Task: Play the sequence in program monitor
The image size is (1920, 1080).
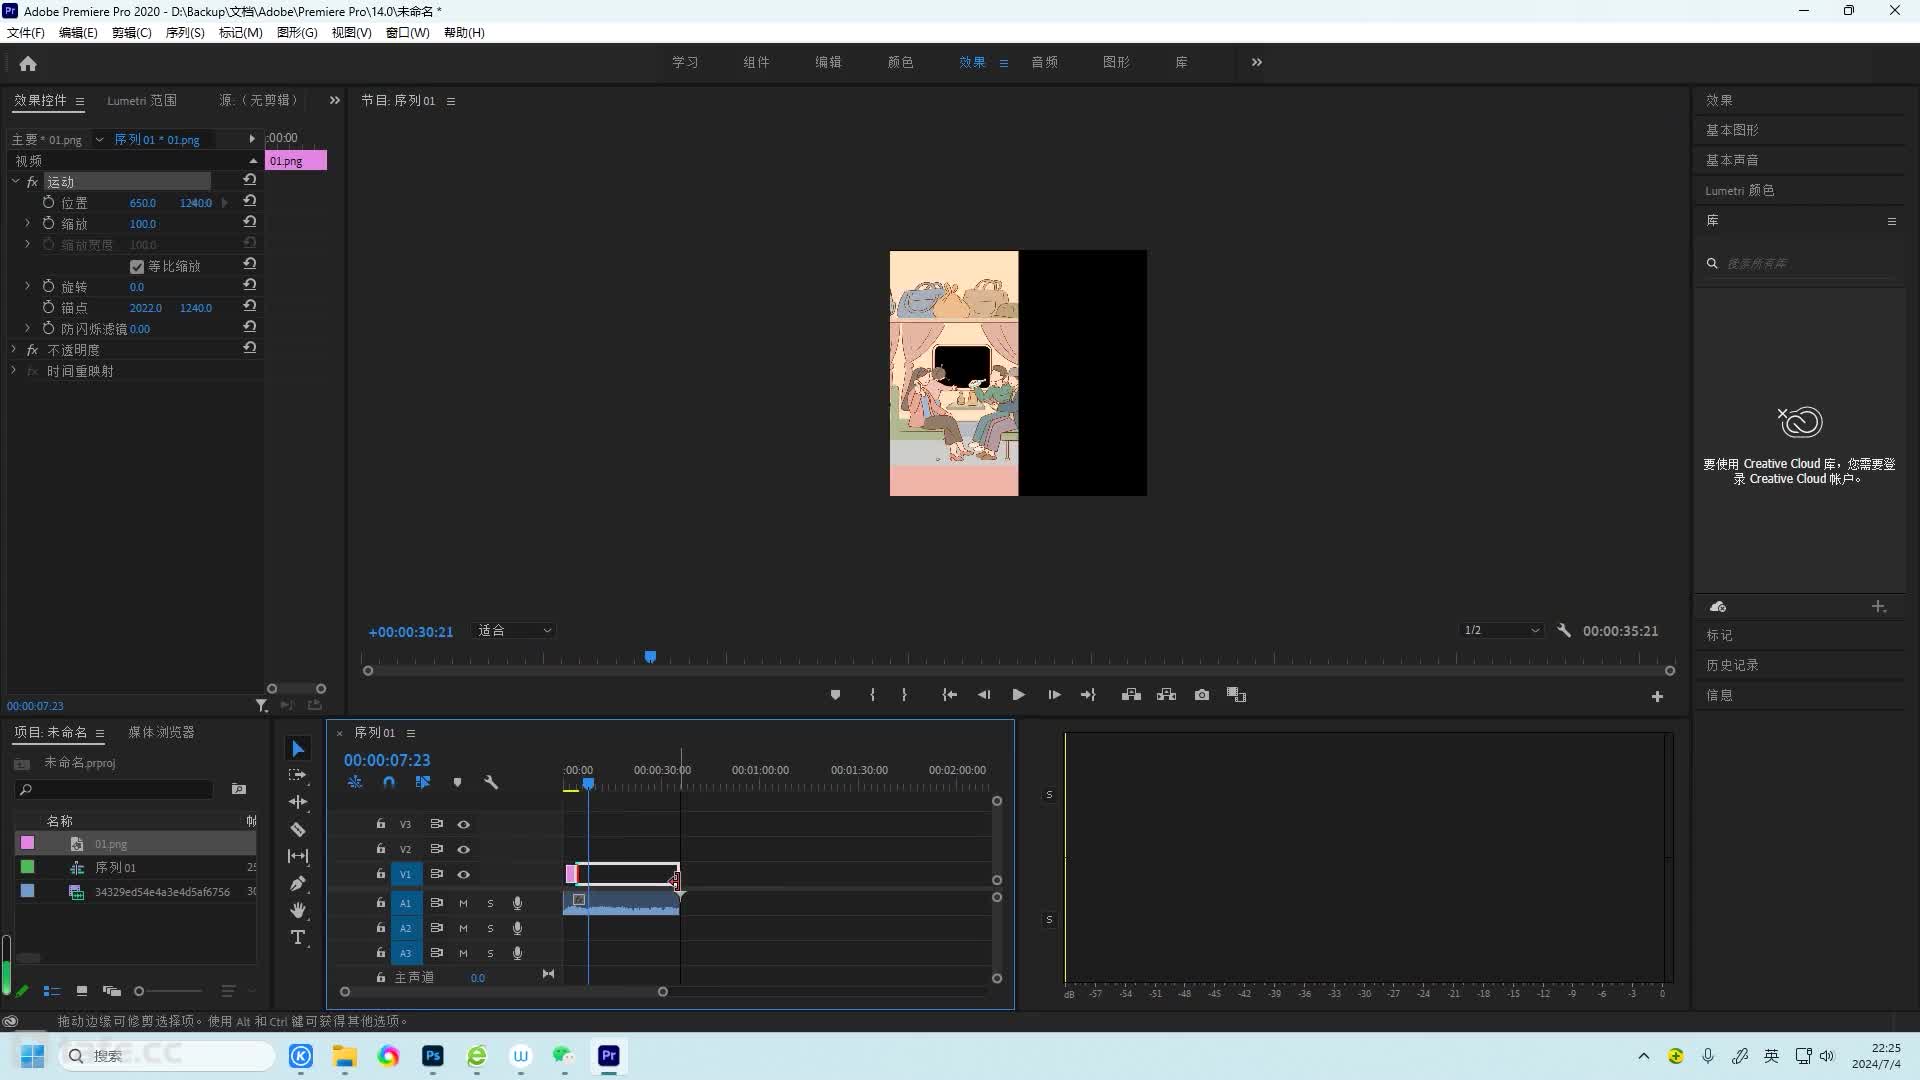Action: point(1018,695)
